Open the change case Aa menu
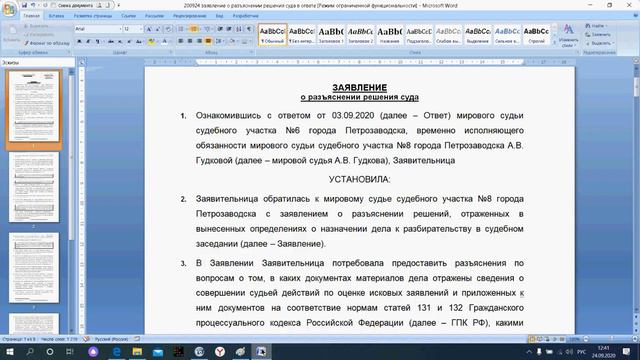 coord(140,41)
